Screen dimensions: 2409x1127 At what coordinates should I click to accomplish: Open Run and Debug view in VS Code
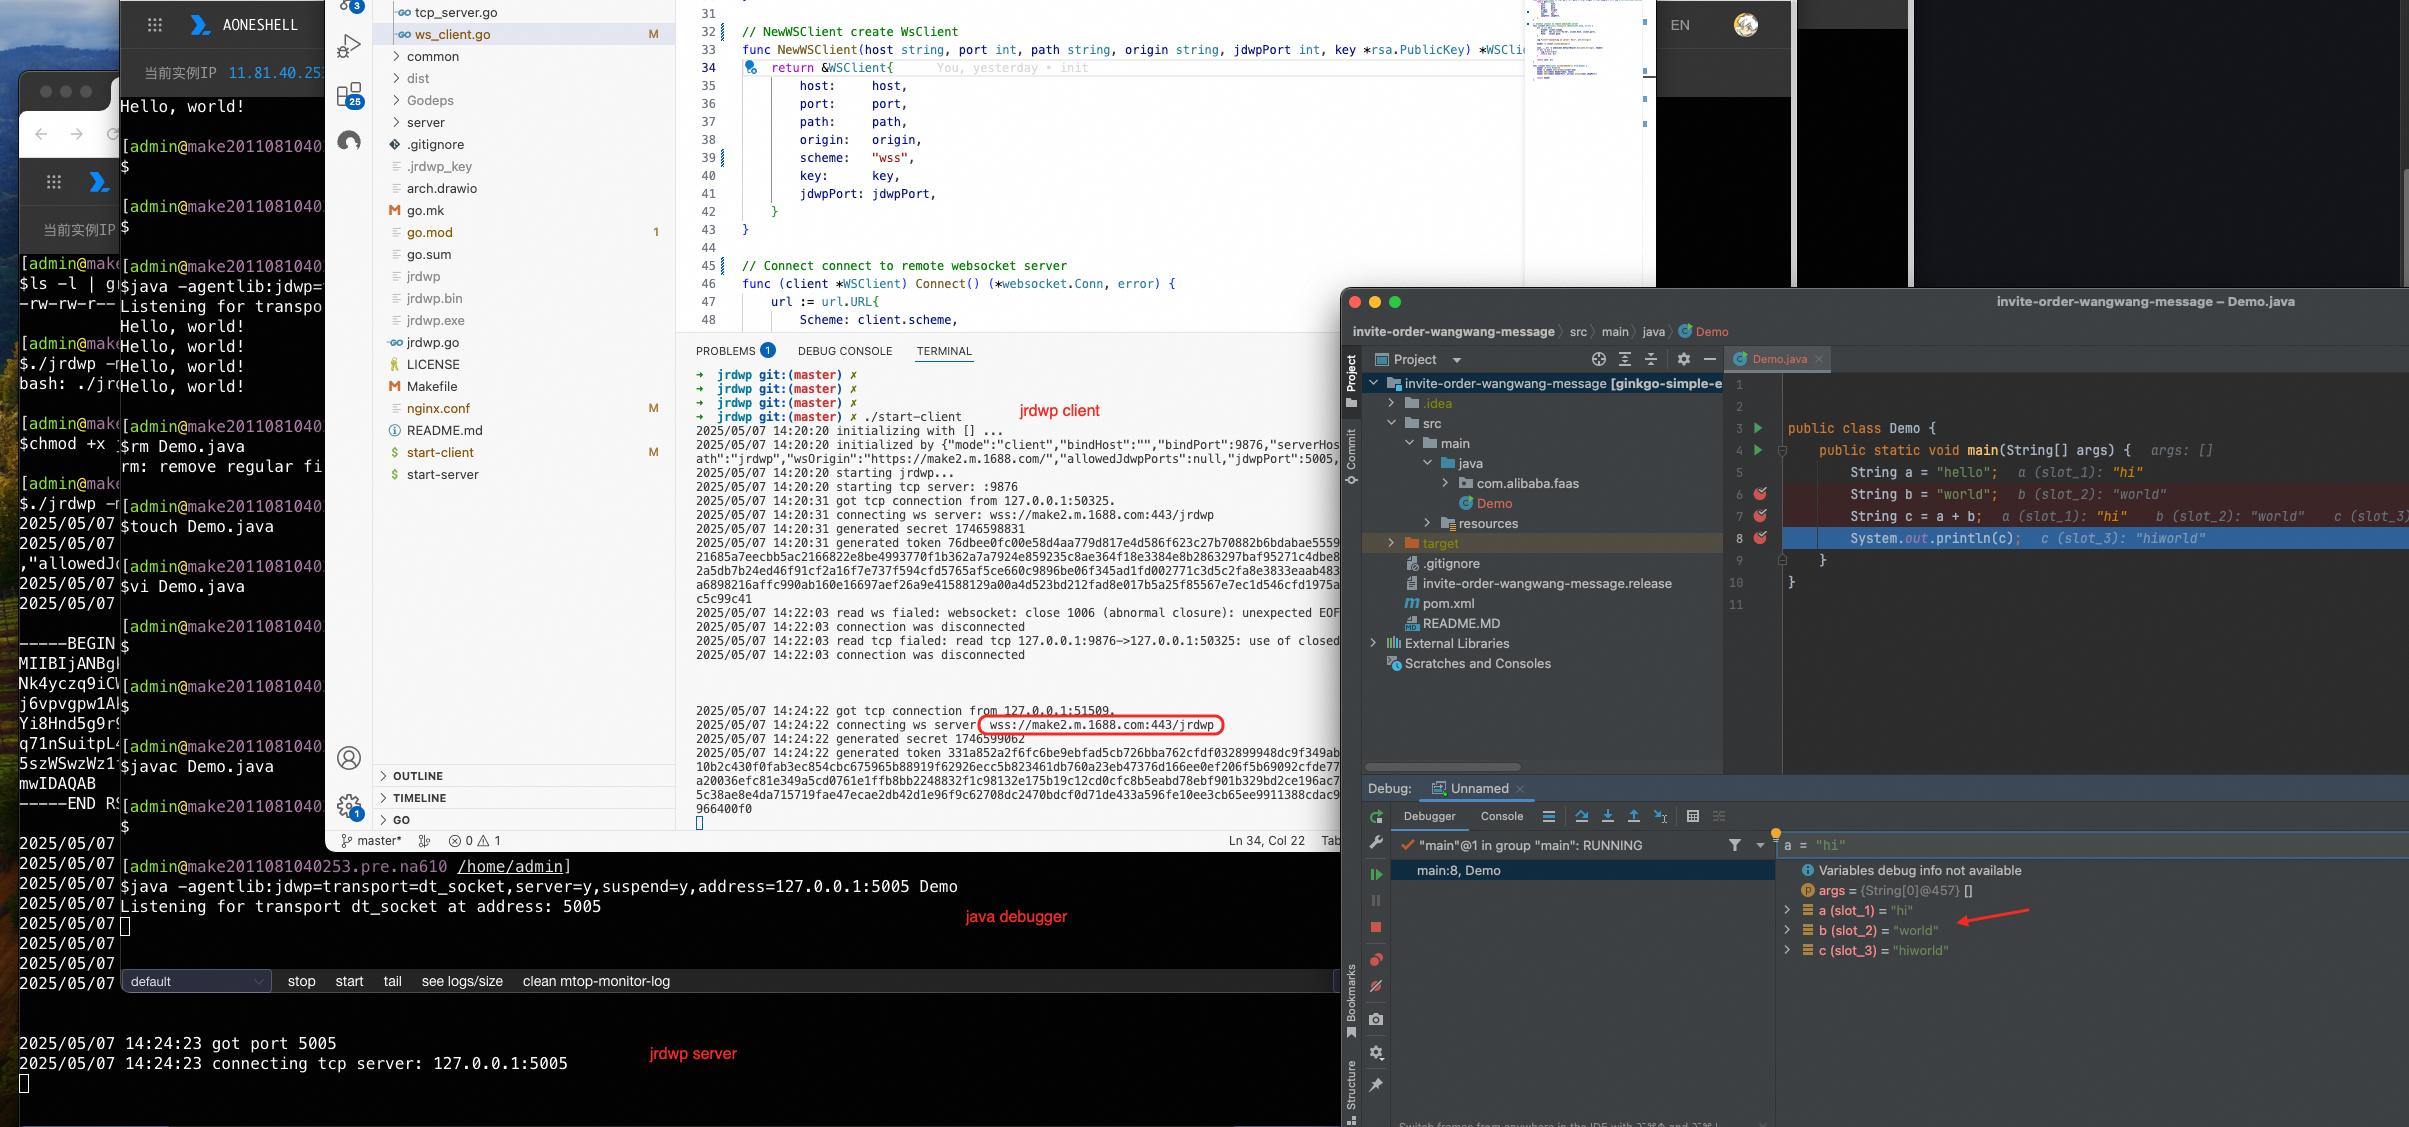pyautogui.click(x=349, y=46)
